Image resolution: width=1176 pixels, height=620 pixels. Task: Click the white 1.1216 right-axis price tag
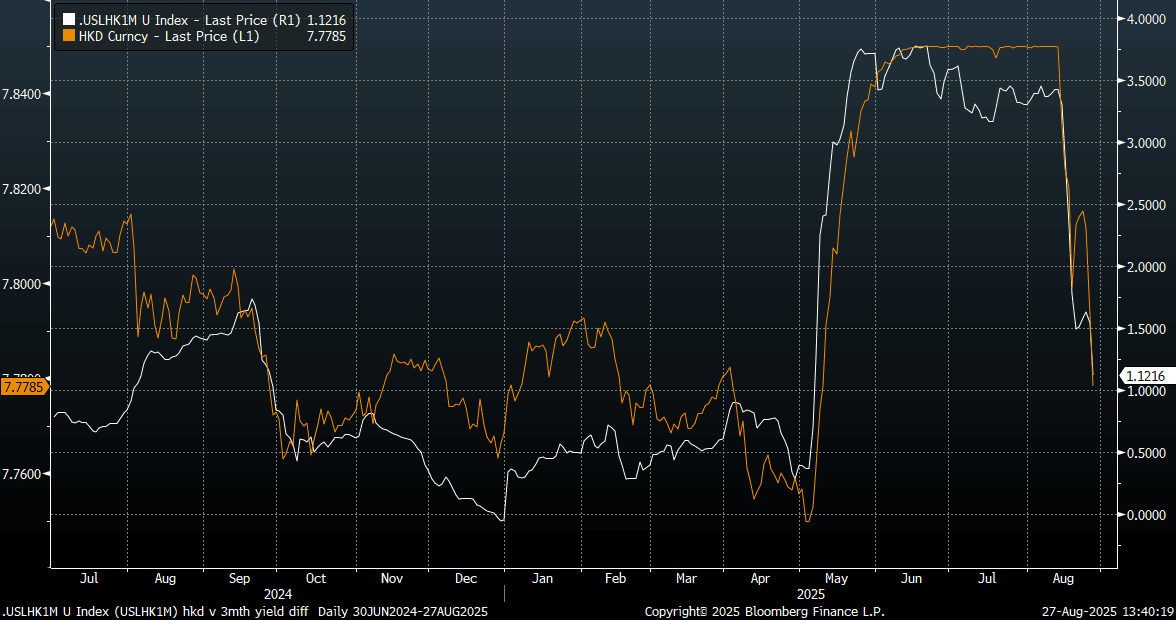coord(1143,376)
